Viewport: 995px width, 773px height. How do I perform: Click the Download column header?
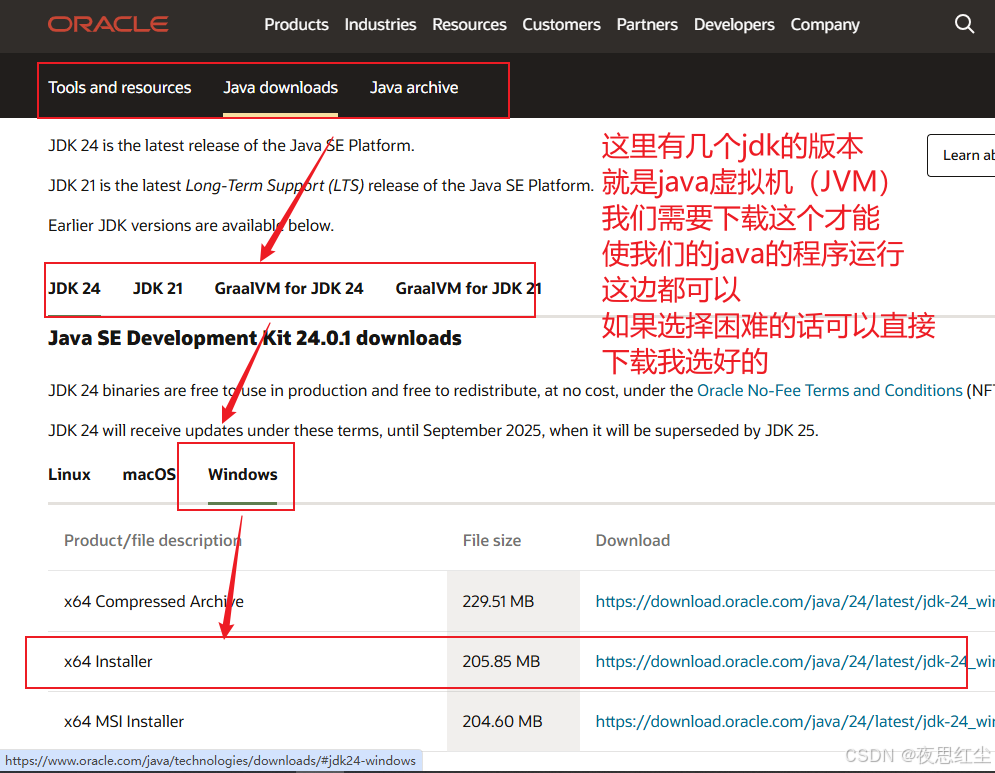pyautogui.click(x=633, y=541)
